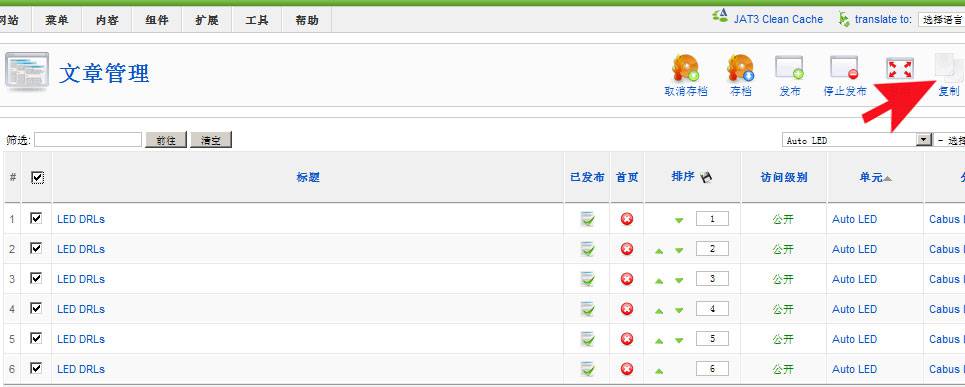
Task: Click the Auto LED section link in row 1
Action: [854, 219]
